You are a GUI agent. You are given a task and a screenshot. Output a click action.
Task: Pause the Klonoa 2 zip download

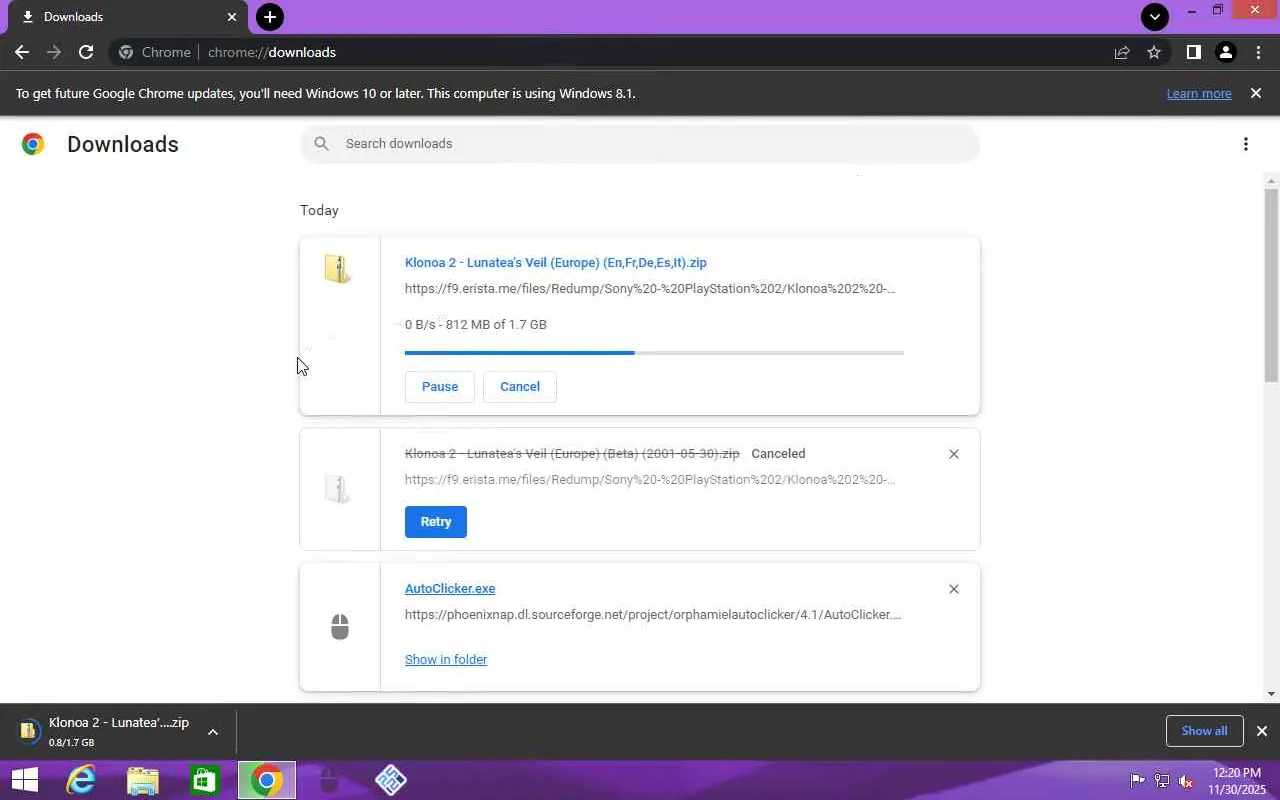pos(440,387)
